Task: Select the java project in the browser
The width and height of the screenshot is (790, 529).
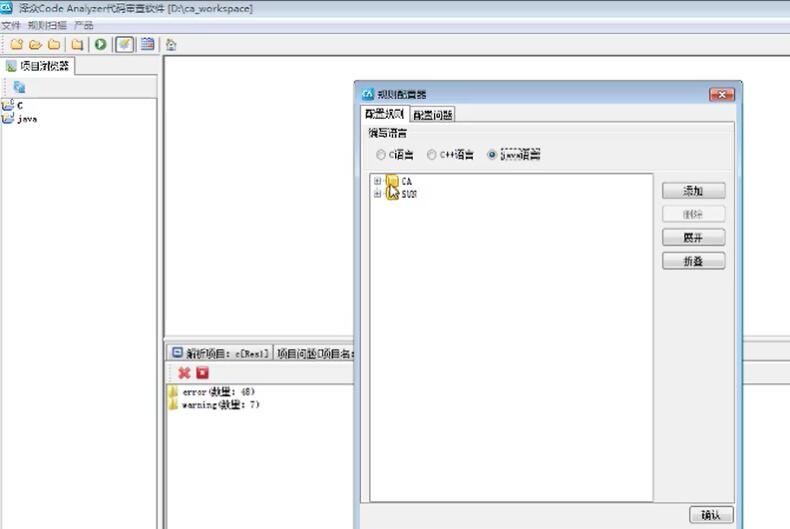Action: tap(27, 118)
